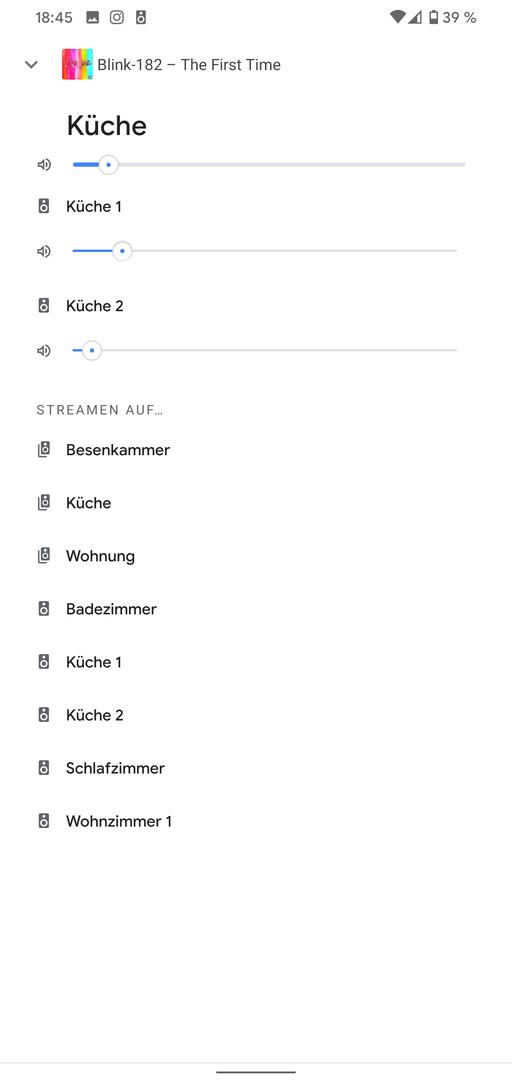This screenshot has width=512, height=1080.
Task: Click the volume icon under Küche 2
Action: click(44, 351)
